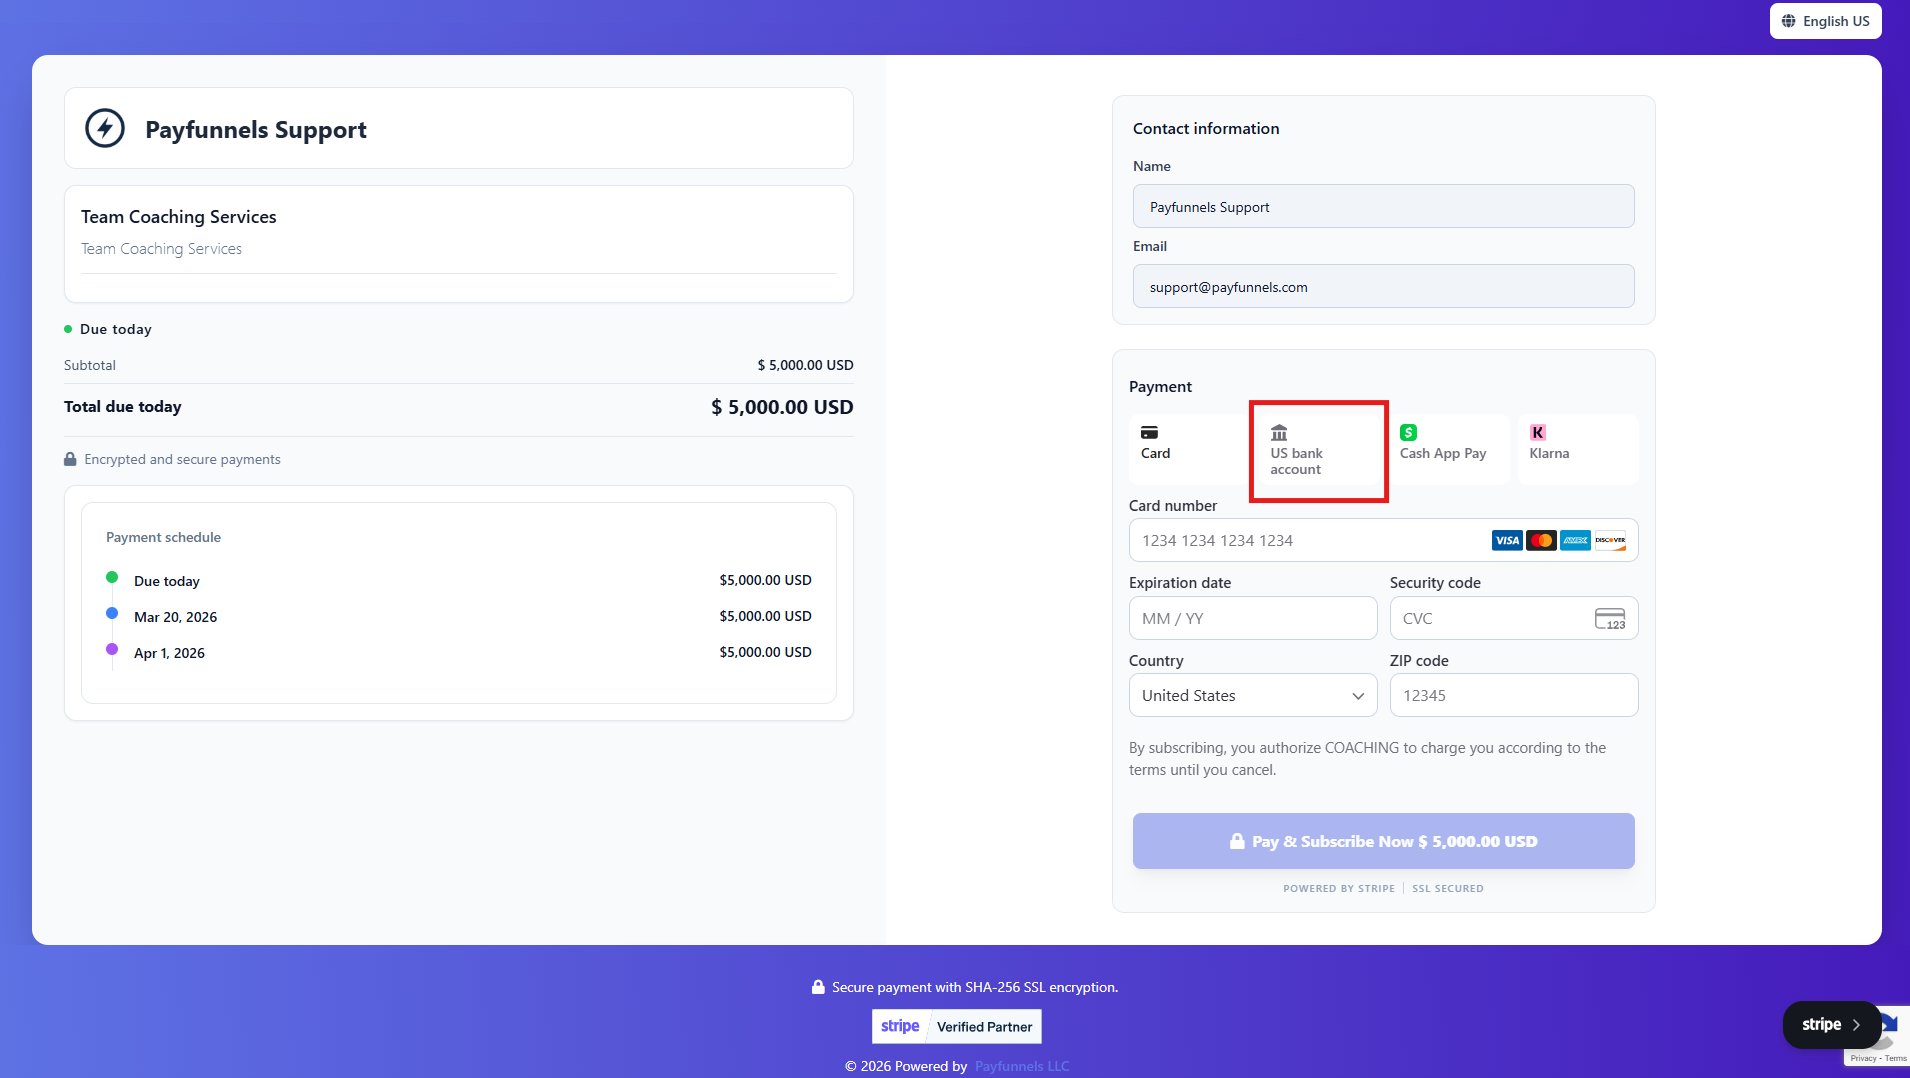Focus the Email input field
The image size is (1910, 1078).
point(1384,286)
